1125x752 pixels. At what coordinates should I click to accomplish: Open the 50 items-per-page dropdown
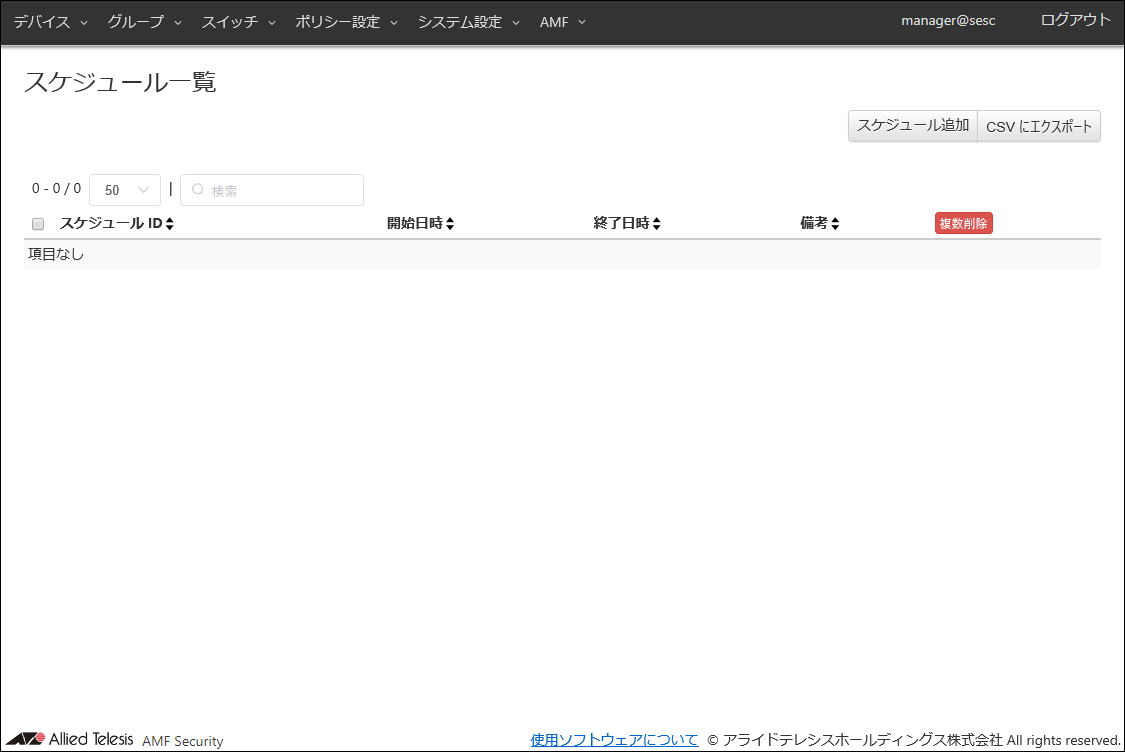tap(125, 190)
